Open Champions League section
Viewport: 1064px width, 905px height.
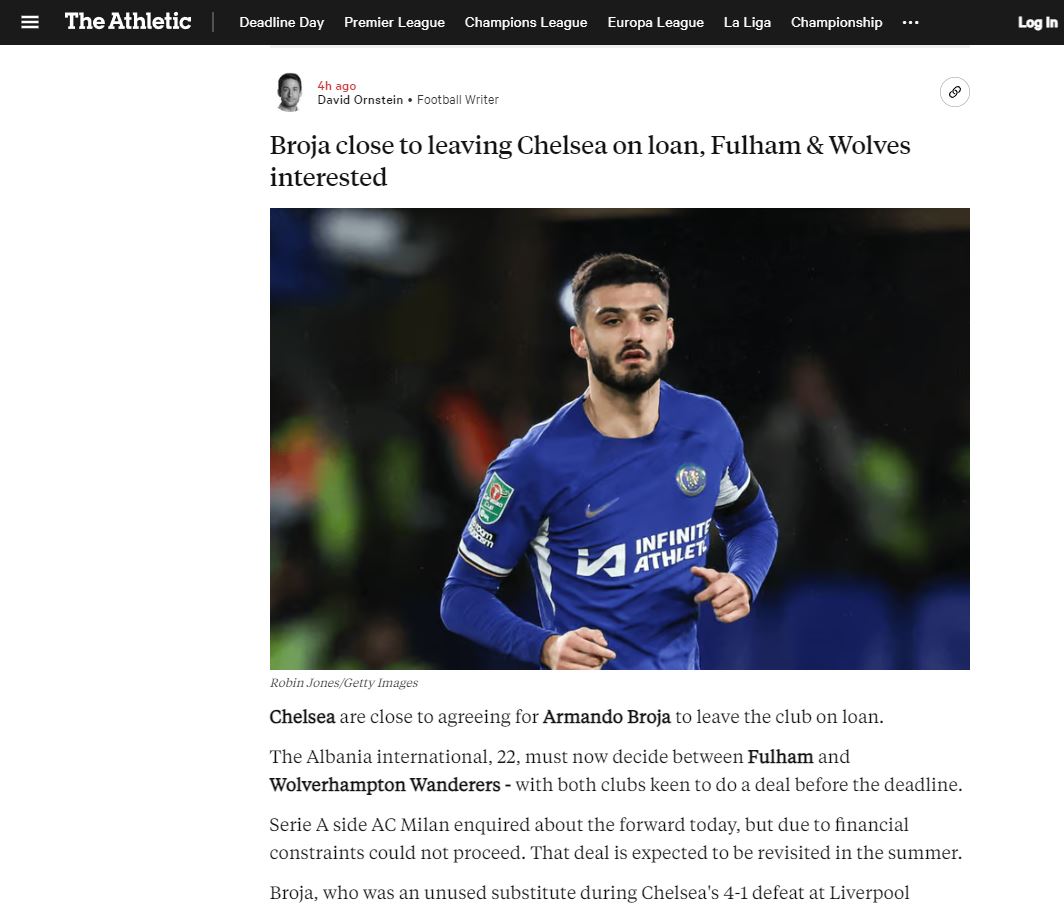pos(526,22)
